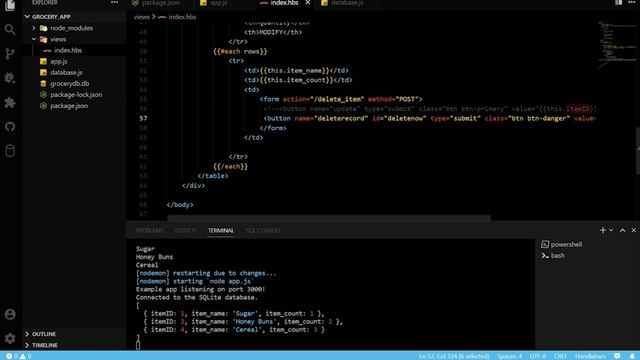Maximize the panel with up chevron
This screenshot has width=640, height=360.
pyautogui.click(x=622, y=230)
